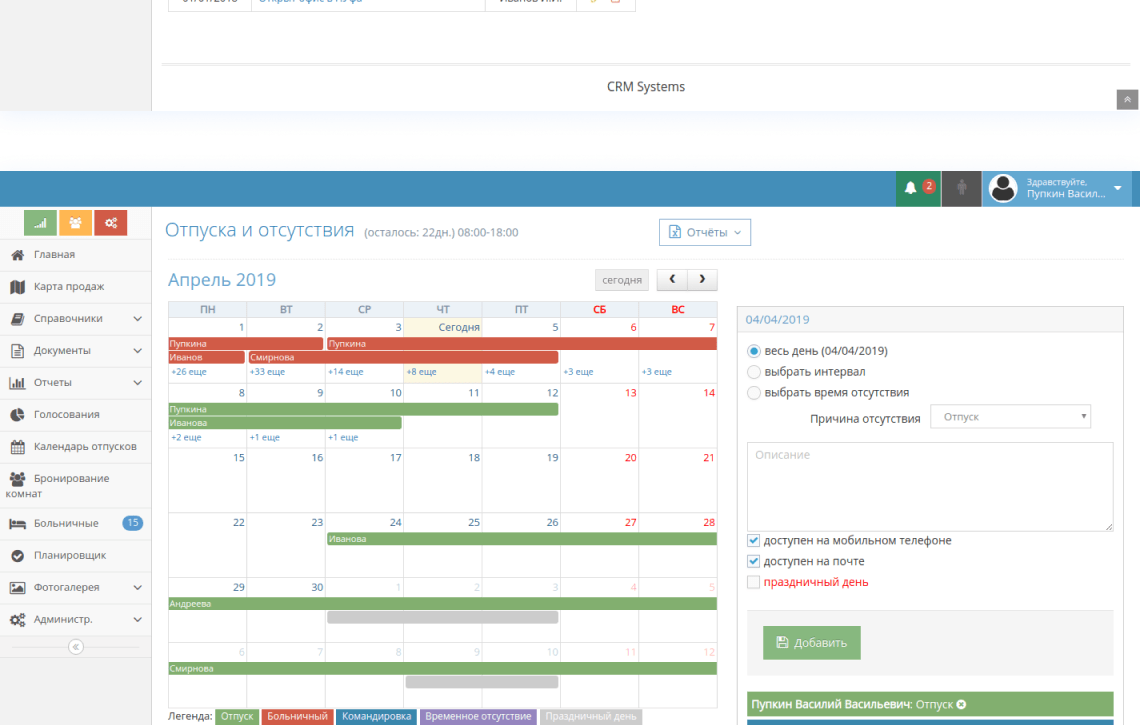Select the red gears tab icon above sidebar
This screenshot has width=1140, height=725.
(x=111, y=222)
